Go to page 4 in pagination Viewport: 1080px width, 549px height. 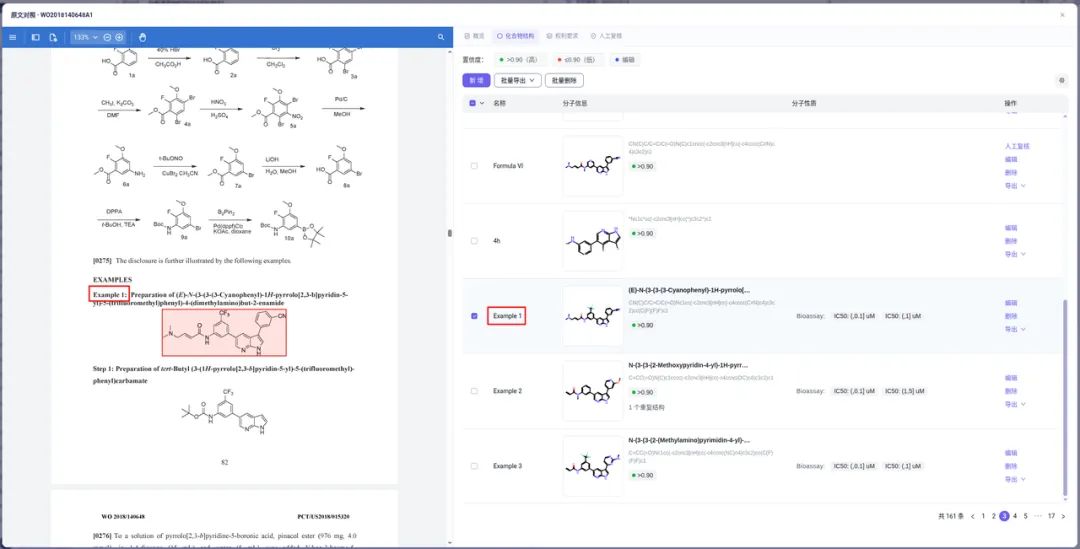(x=1015, y=516)
